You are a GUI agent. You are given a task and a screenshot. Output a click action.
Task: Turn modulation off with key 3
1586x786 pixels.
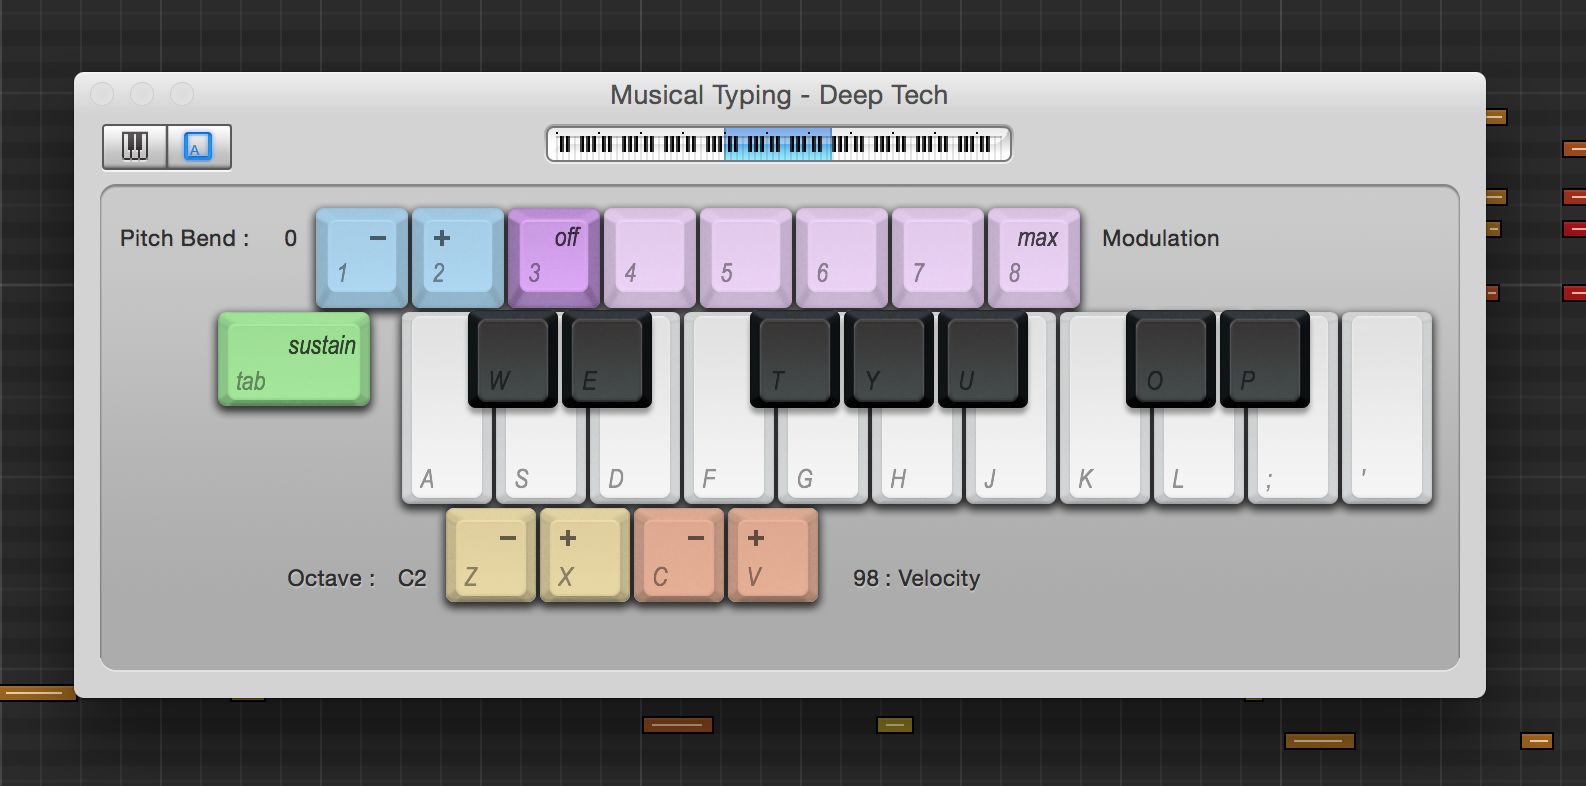[554, 258]
